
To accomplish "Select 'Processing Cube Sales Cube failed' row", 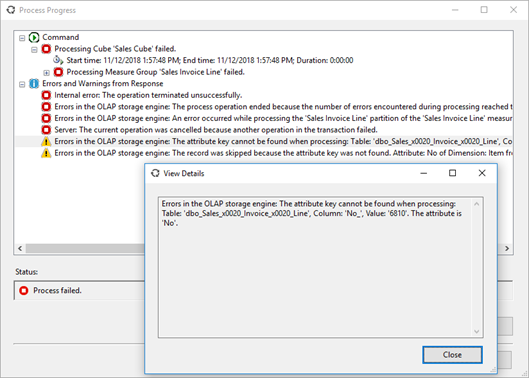I will click(x=115, y=49).
